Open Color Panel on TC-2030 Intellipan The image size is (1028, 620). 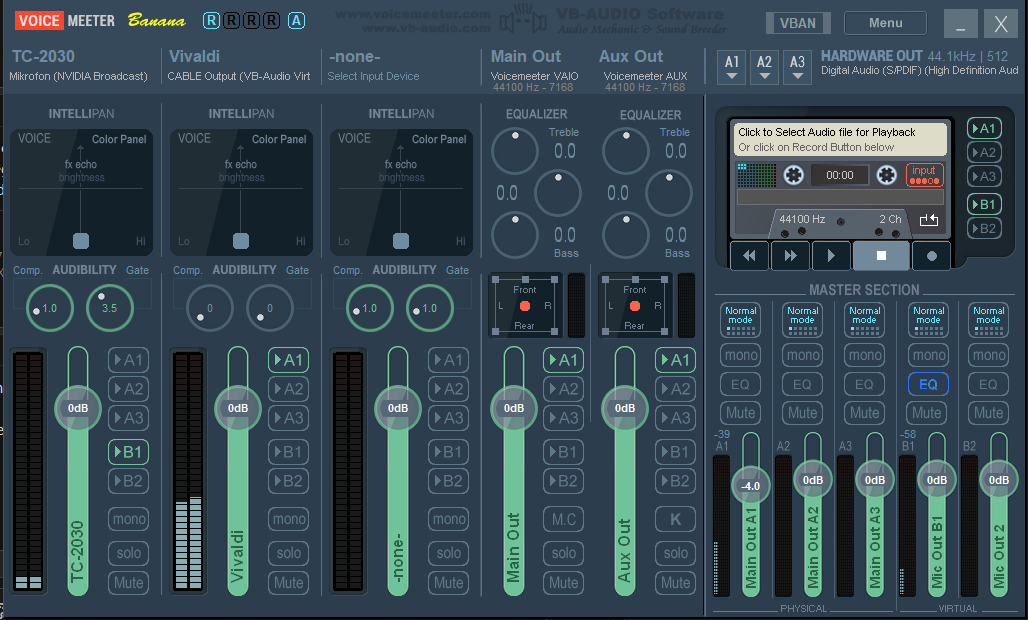[x=119, y=139]
